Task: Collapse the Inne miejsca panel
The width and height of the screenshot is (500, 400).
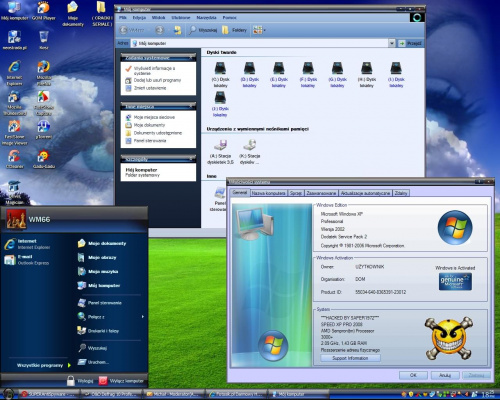Action: pos(191,106)
